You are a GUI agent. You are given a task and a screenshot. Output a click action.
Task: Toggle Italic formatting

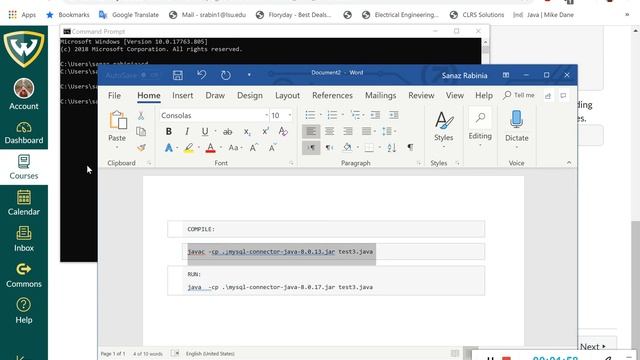[187, 131]
